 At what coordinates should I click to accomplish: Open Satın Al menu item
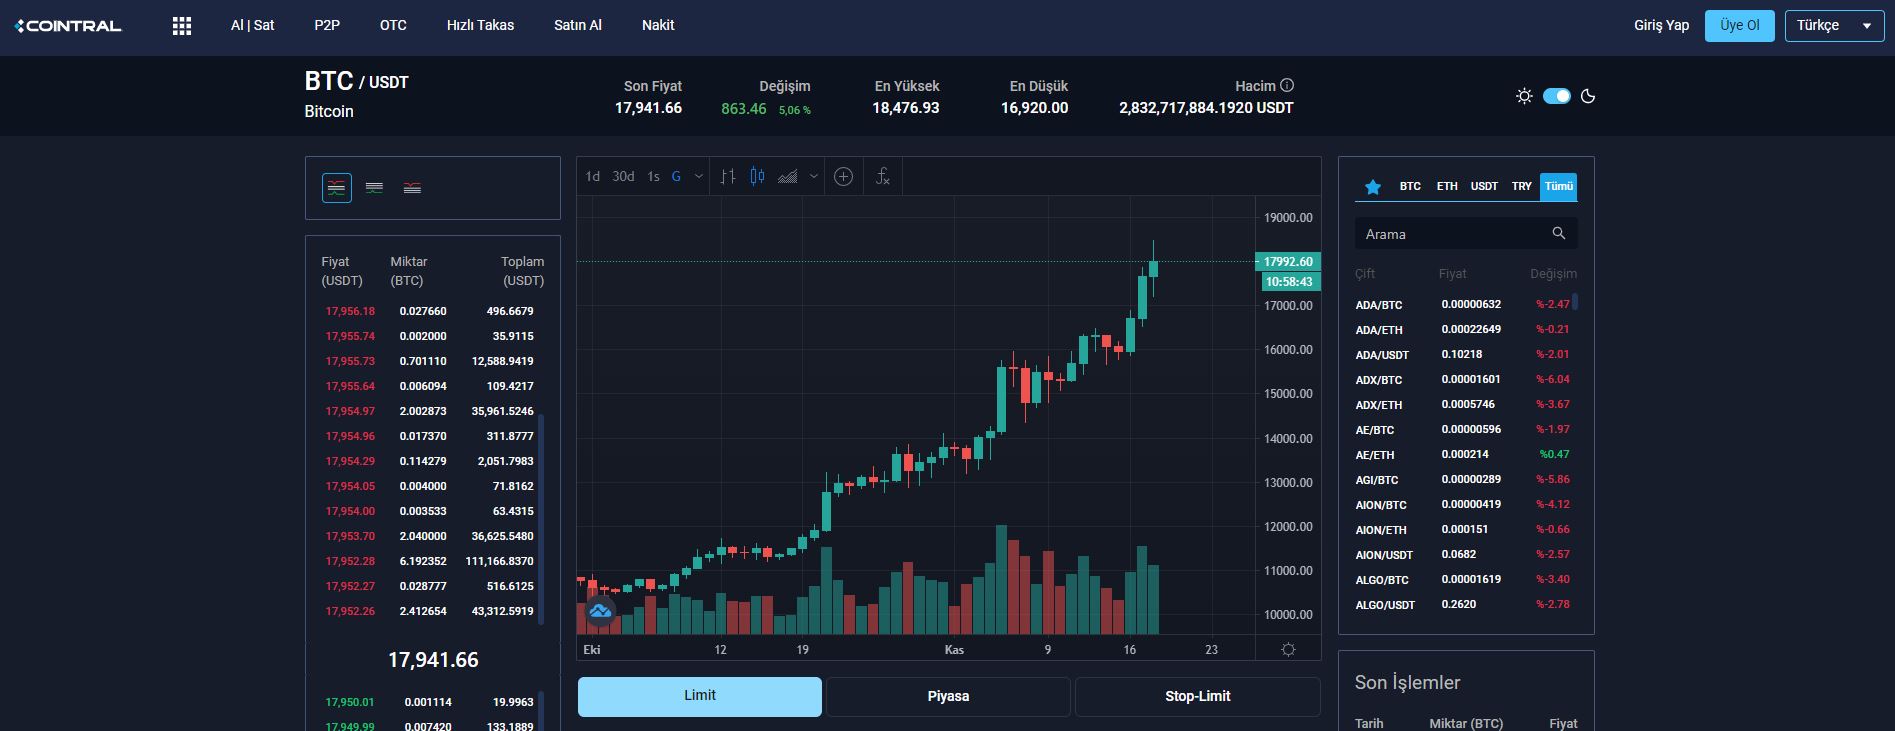pos(578,25)
